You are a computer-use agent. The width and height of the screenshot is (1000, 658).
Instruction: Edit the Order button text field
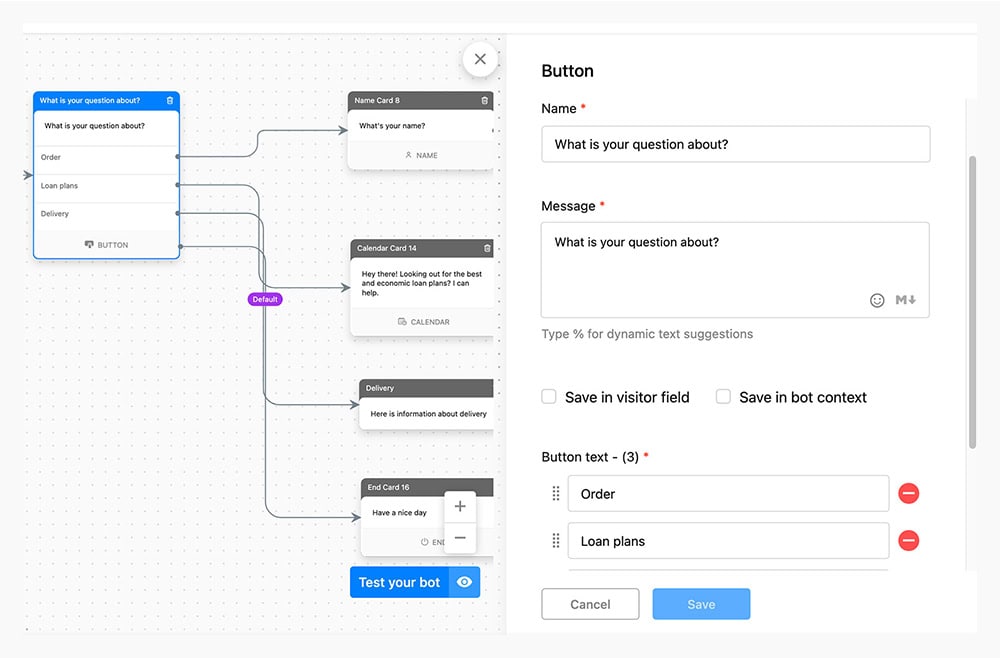coord(728,494)
